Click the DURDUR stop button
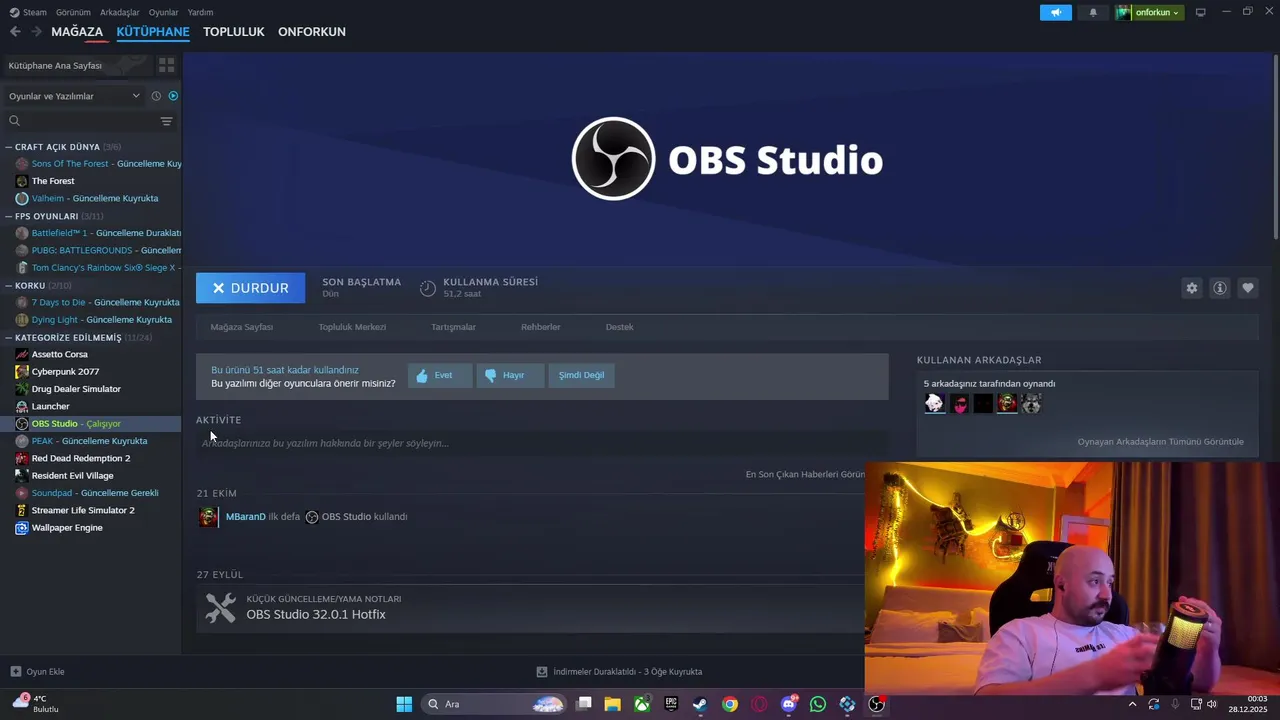1280x720 pixels. point(250,288)
